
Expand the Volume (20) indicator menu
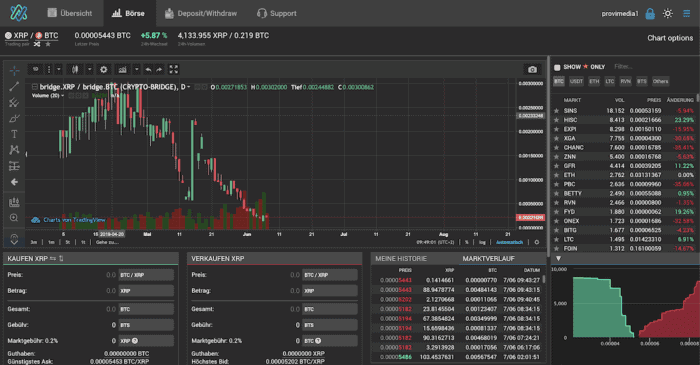click(62, 95)
